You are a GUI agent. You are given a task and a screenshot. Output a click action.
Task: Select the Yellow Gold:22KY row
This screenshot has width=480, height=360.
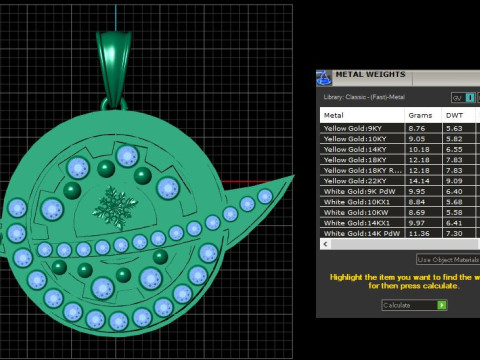(399, 181)
